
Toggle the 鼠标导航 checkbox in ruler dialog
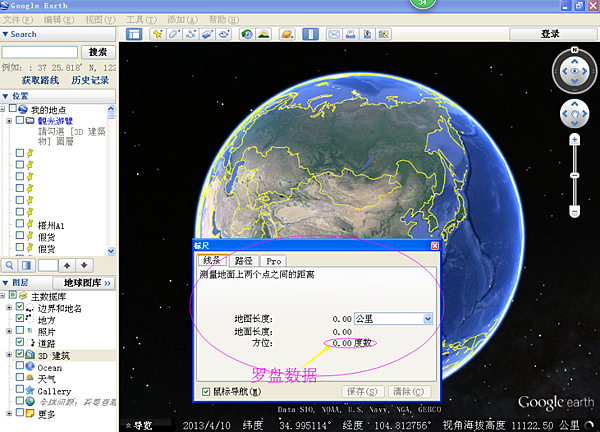click(x=206, y=391)
